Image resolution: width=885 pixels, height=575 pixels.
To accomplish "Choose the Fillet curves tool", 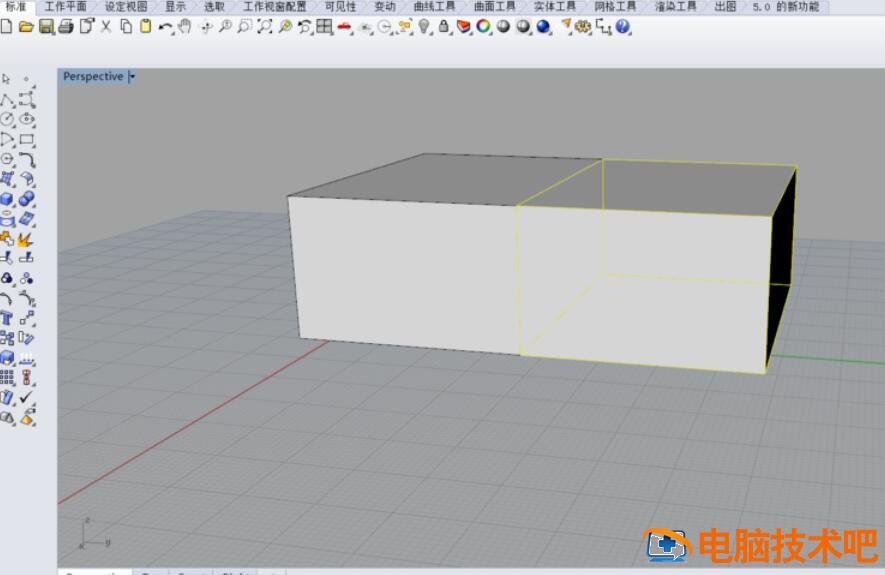I will (x=27, y=159).
